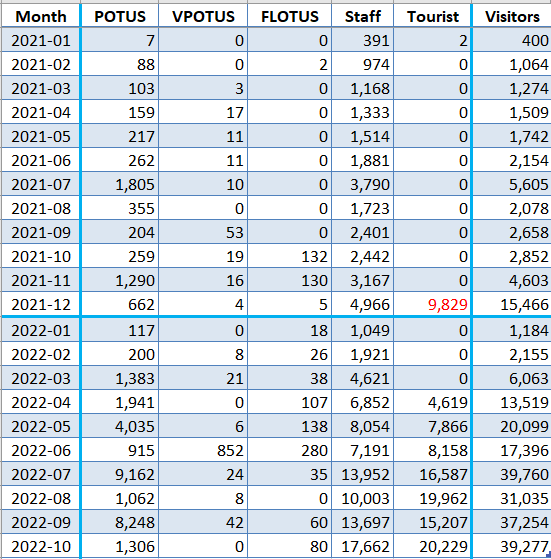Viewport: 551px width, 559px height.
Task: Select the month cell 2021-01
Action: tap(41, 40)
